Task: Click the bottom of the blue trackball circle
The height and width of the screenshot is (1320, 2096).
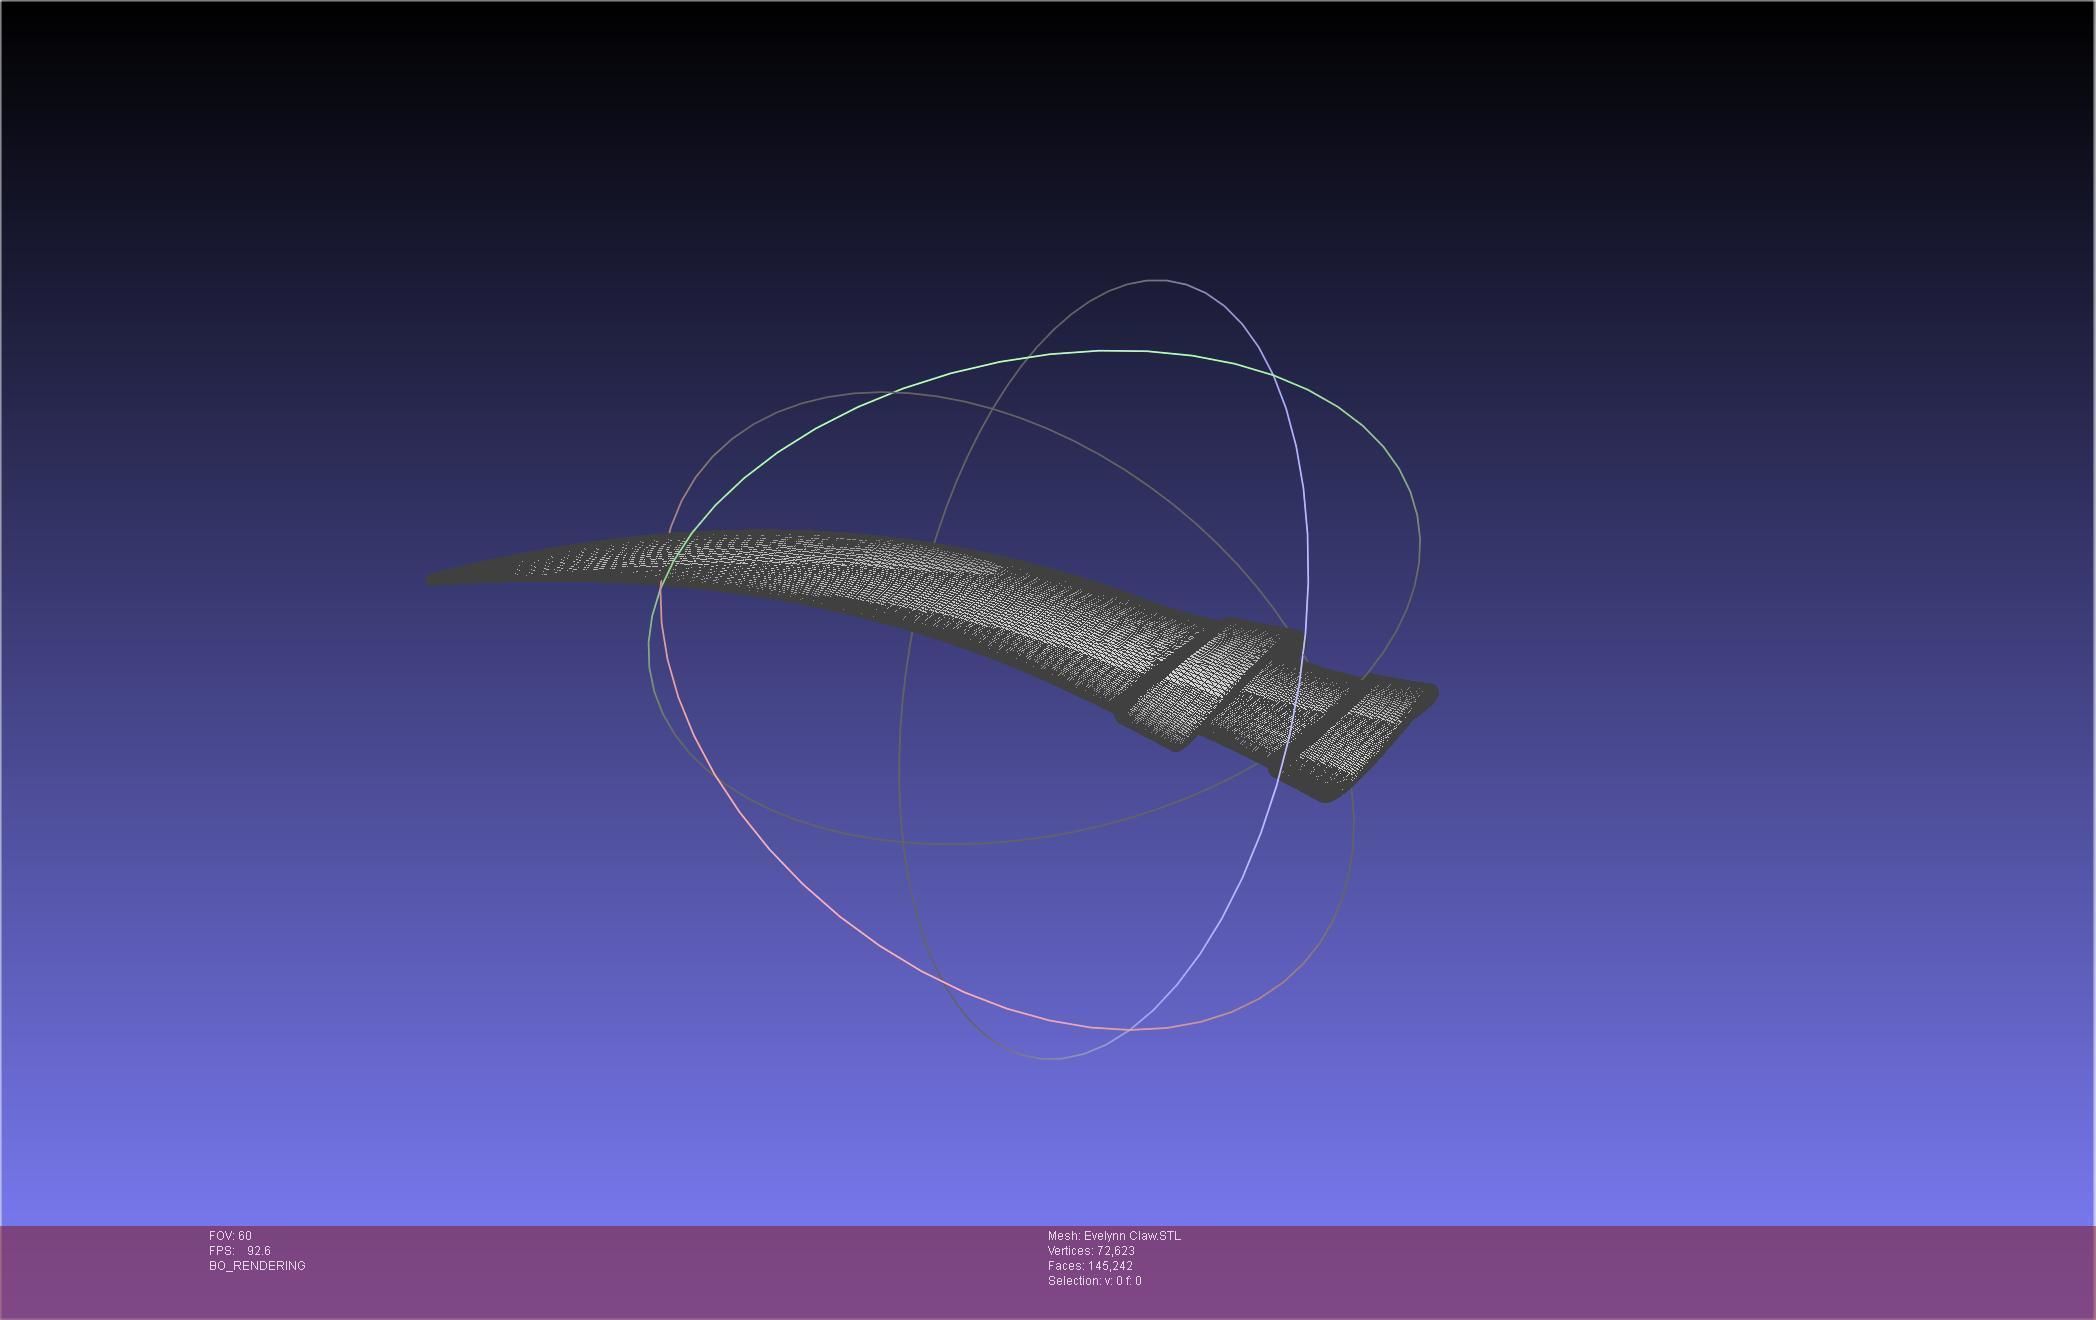Action: [1050, 1058]
